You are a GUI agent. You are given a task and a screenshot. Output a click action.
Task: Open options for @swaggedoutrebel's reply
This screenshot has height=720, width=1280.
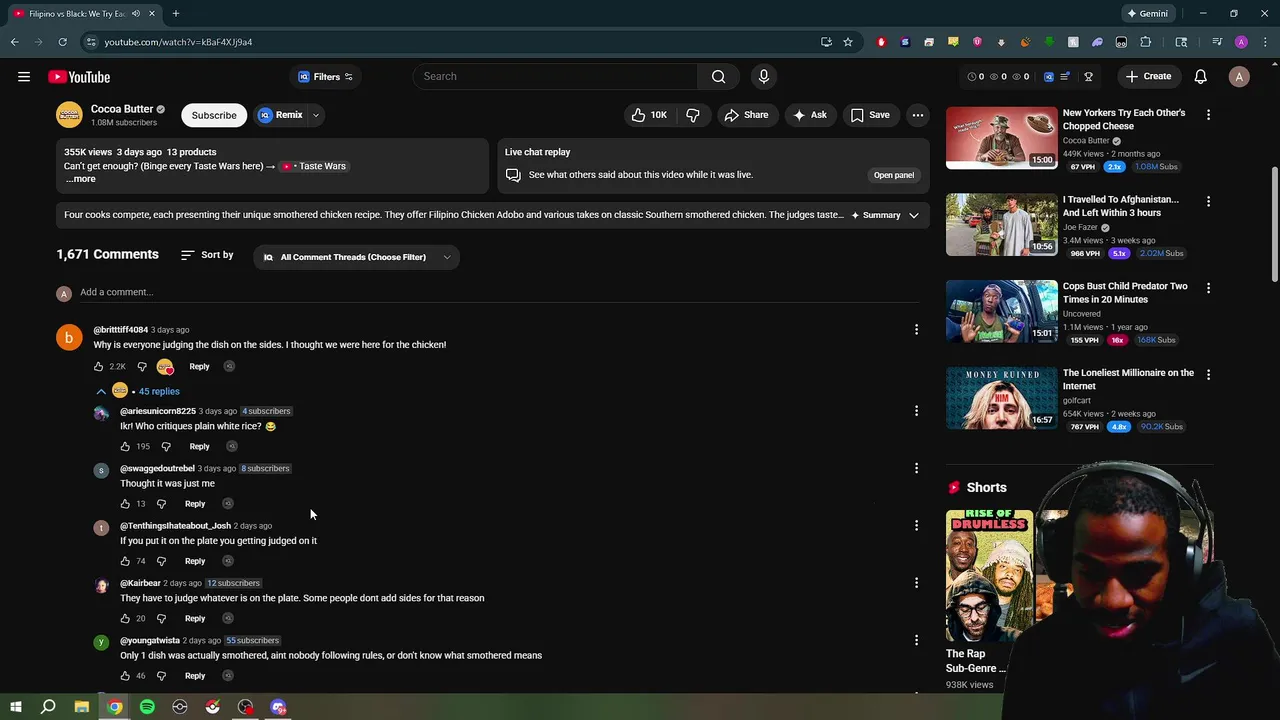[916, 468]
